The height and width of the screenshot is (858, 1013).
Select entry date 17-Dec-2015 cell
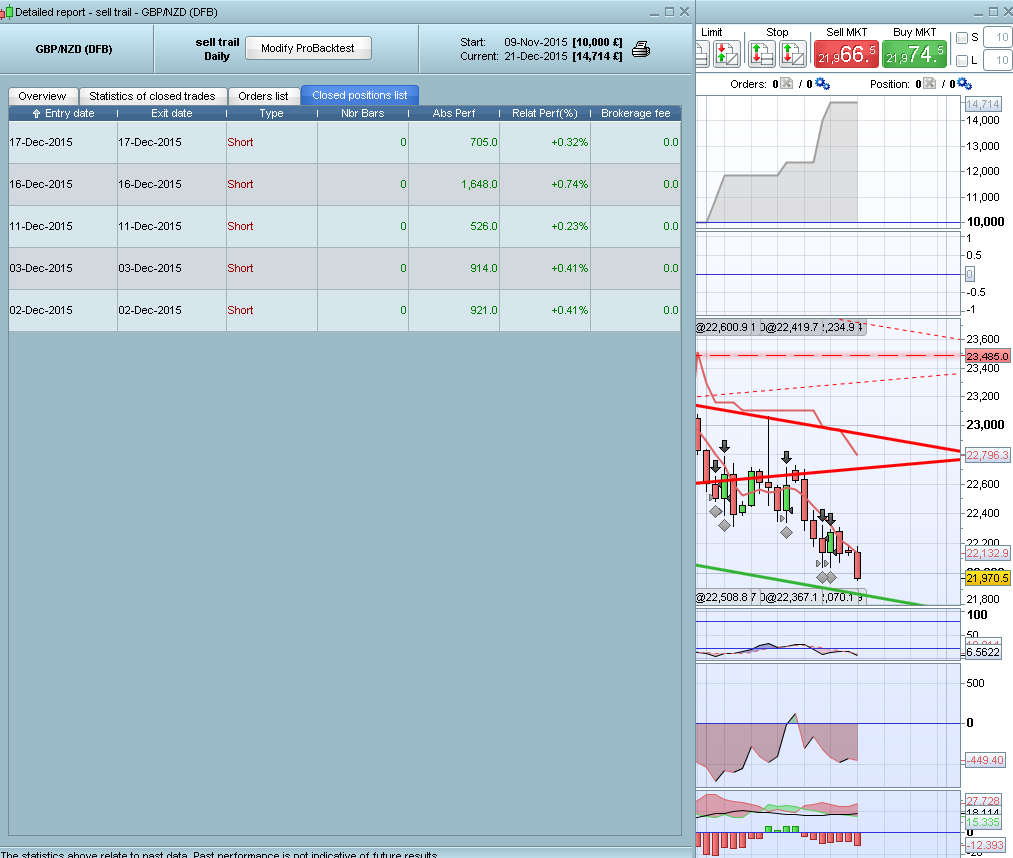tap(63, 142)
